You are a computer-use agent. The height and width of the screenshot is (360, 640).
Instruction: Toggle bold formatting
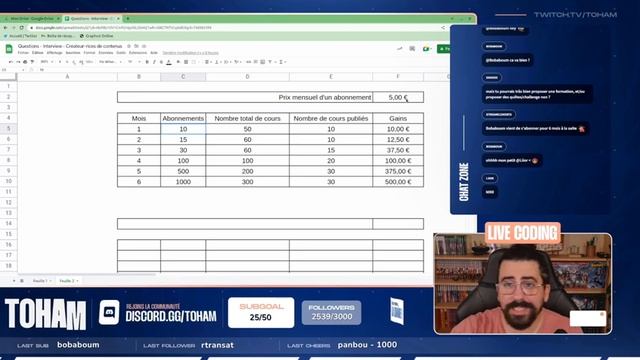point(147,62)
